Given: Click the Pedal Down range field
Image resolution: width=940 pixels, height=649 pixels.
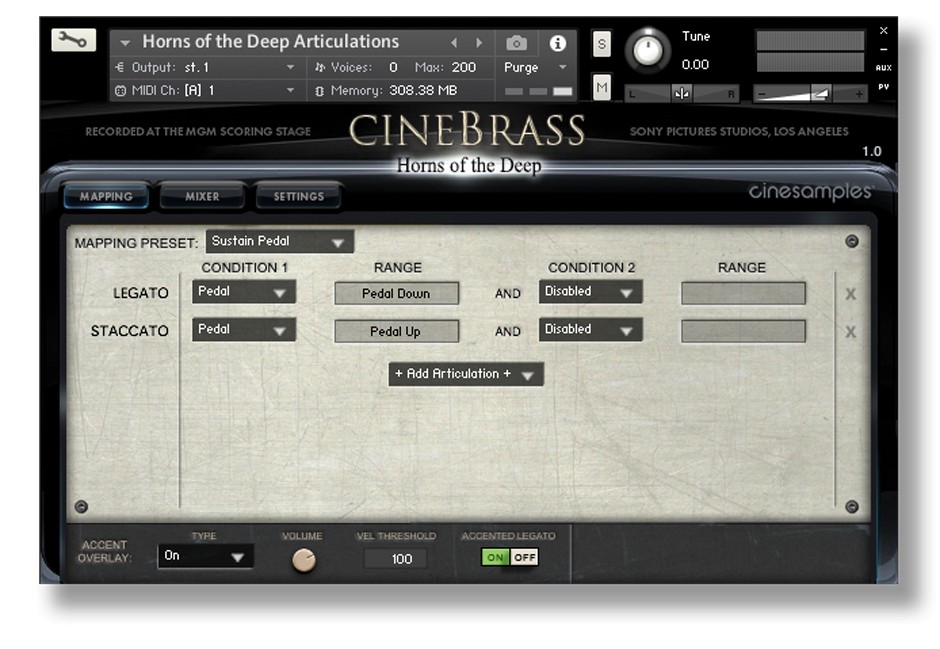Looking at the screenshot, I should point(396,294).
